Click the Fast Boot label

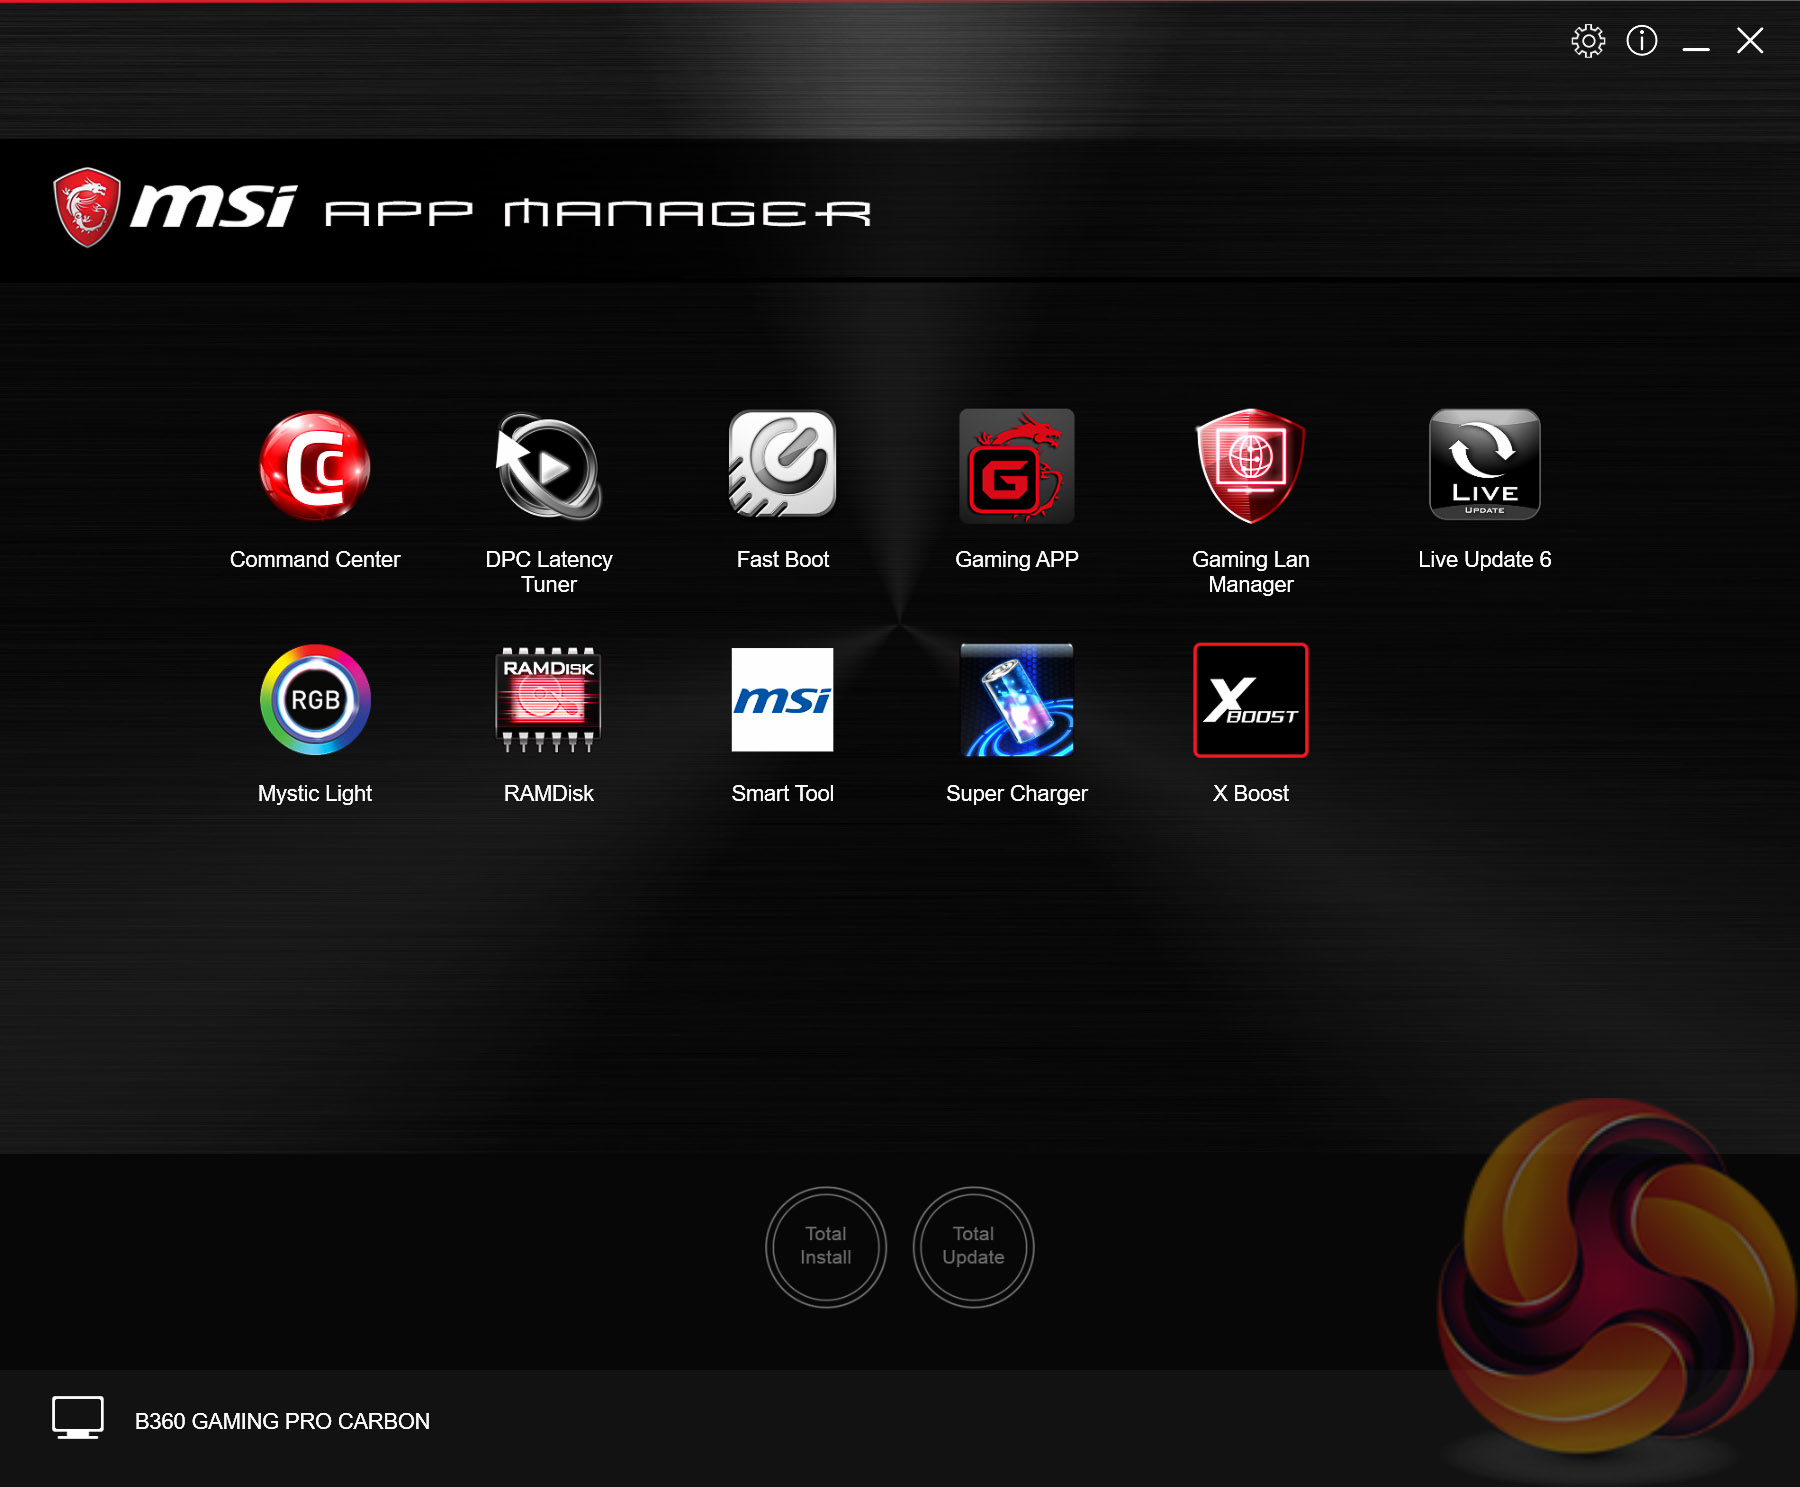point(783,560)
